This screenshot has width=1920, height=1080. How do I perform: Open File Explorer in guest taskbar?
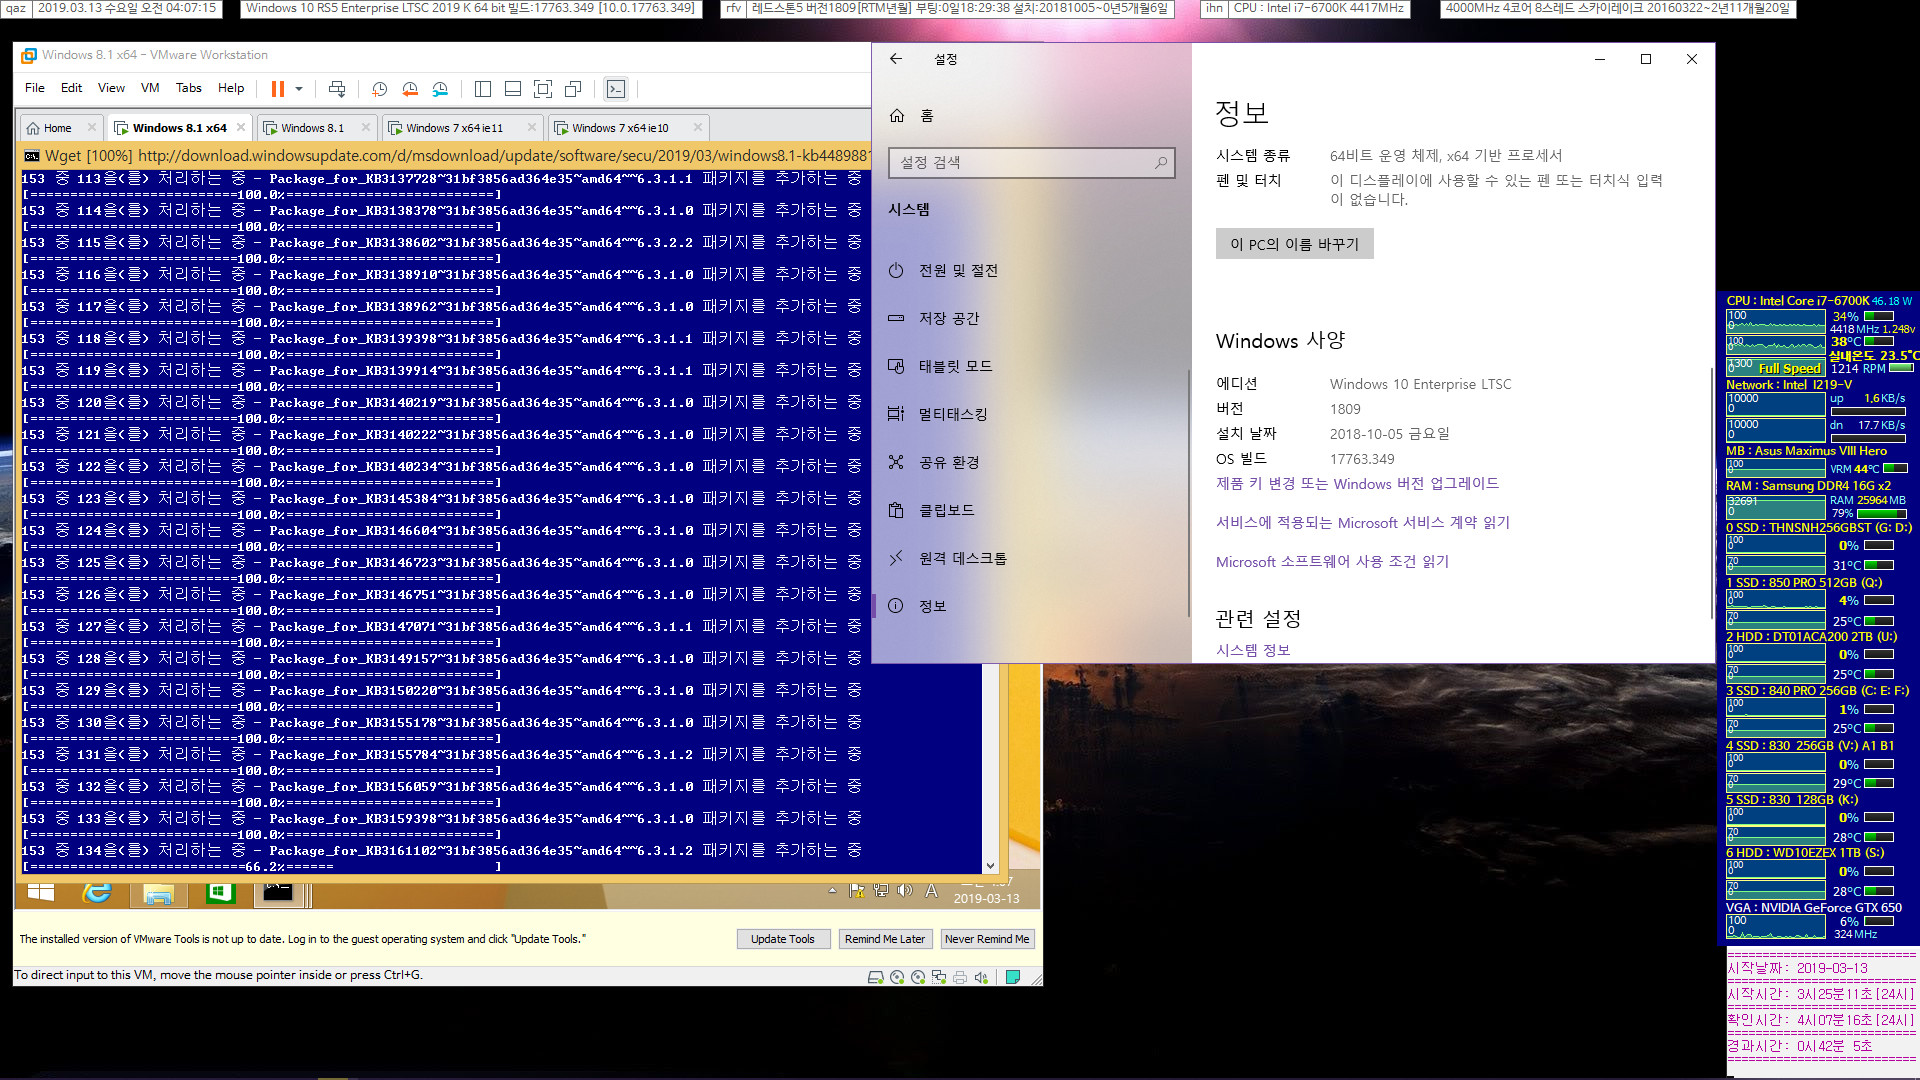tap(159, 893)
